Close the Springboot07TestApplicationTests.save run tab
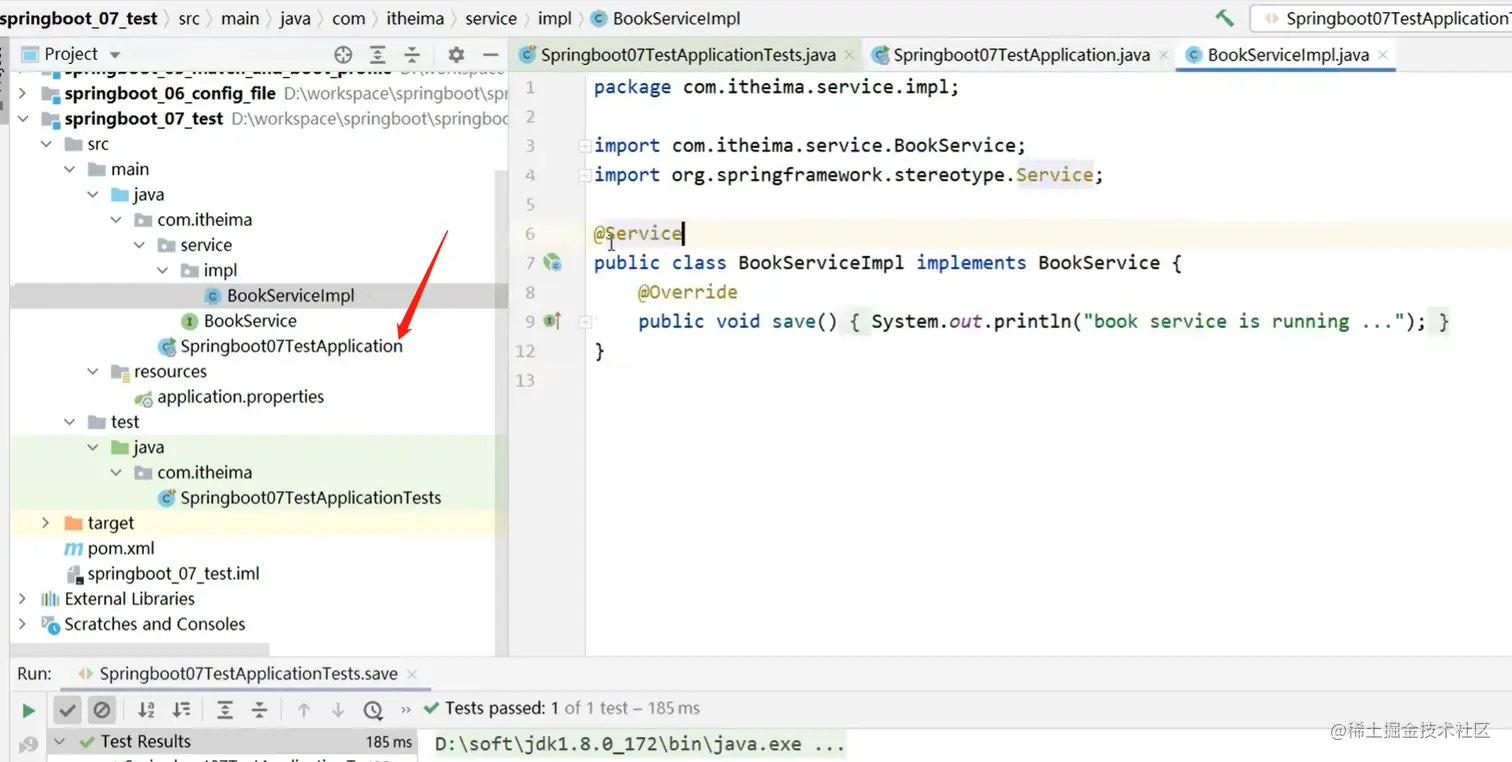This screenshot has height=762, width=1512. pyautogui.click(x=412, y=675)
